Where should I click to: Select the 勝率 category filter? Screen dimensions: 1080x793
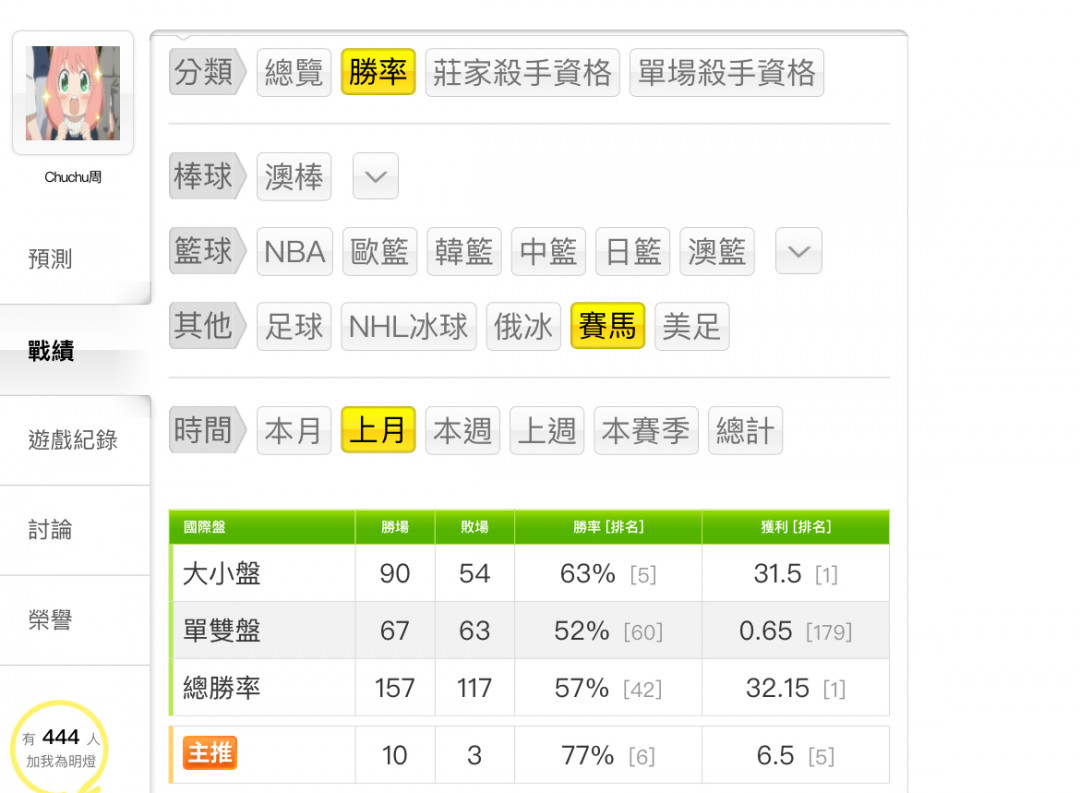[x=378, y=72]
